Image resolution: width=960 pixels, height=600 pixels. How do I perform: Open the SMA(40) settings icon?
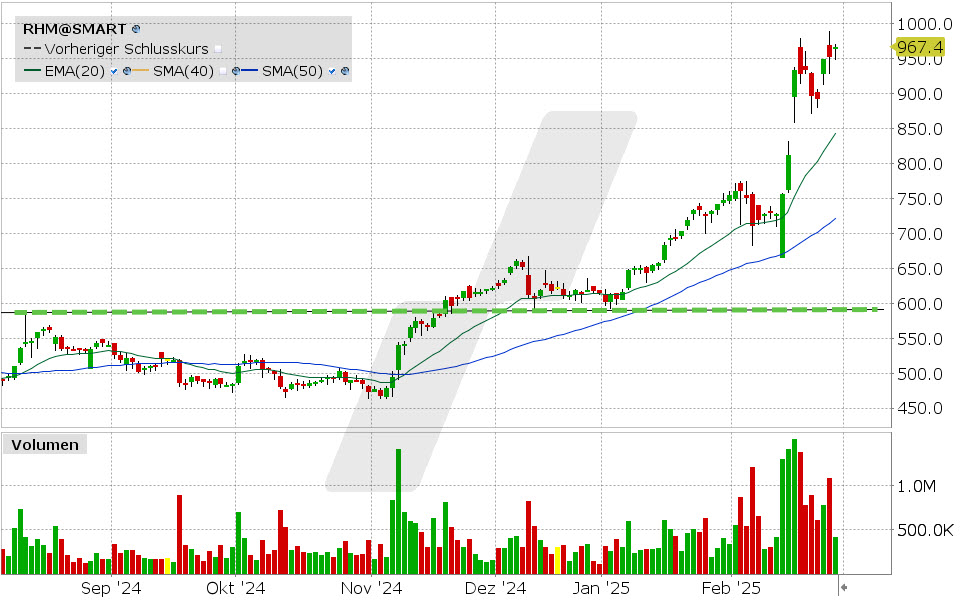tap(236, 71)
